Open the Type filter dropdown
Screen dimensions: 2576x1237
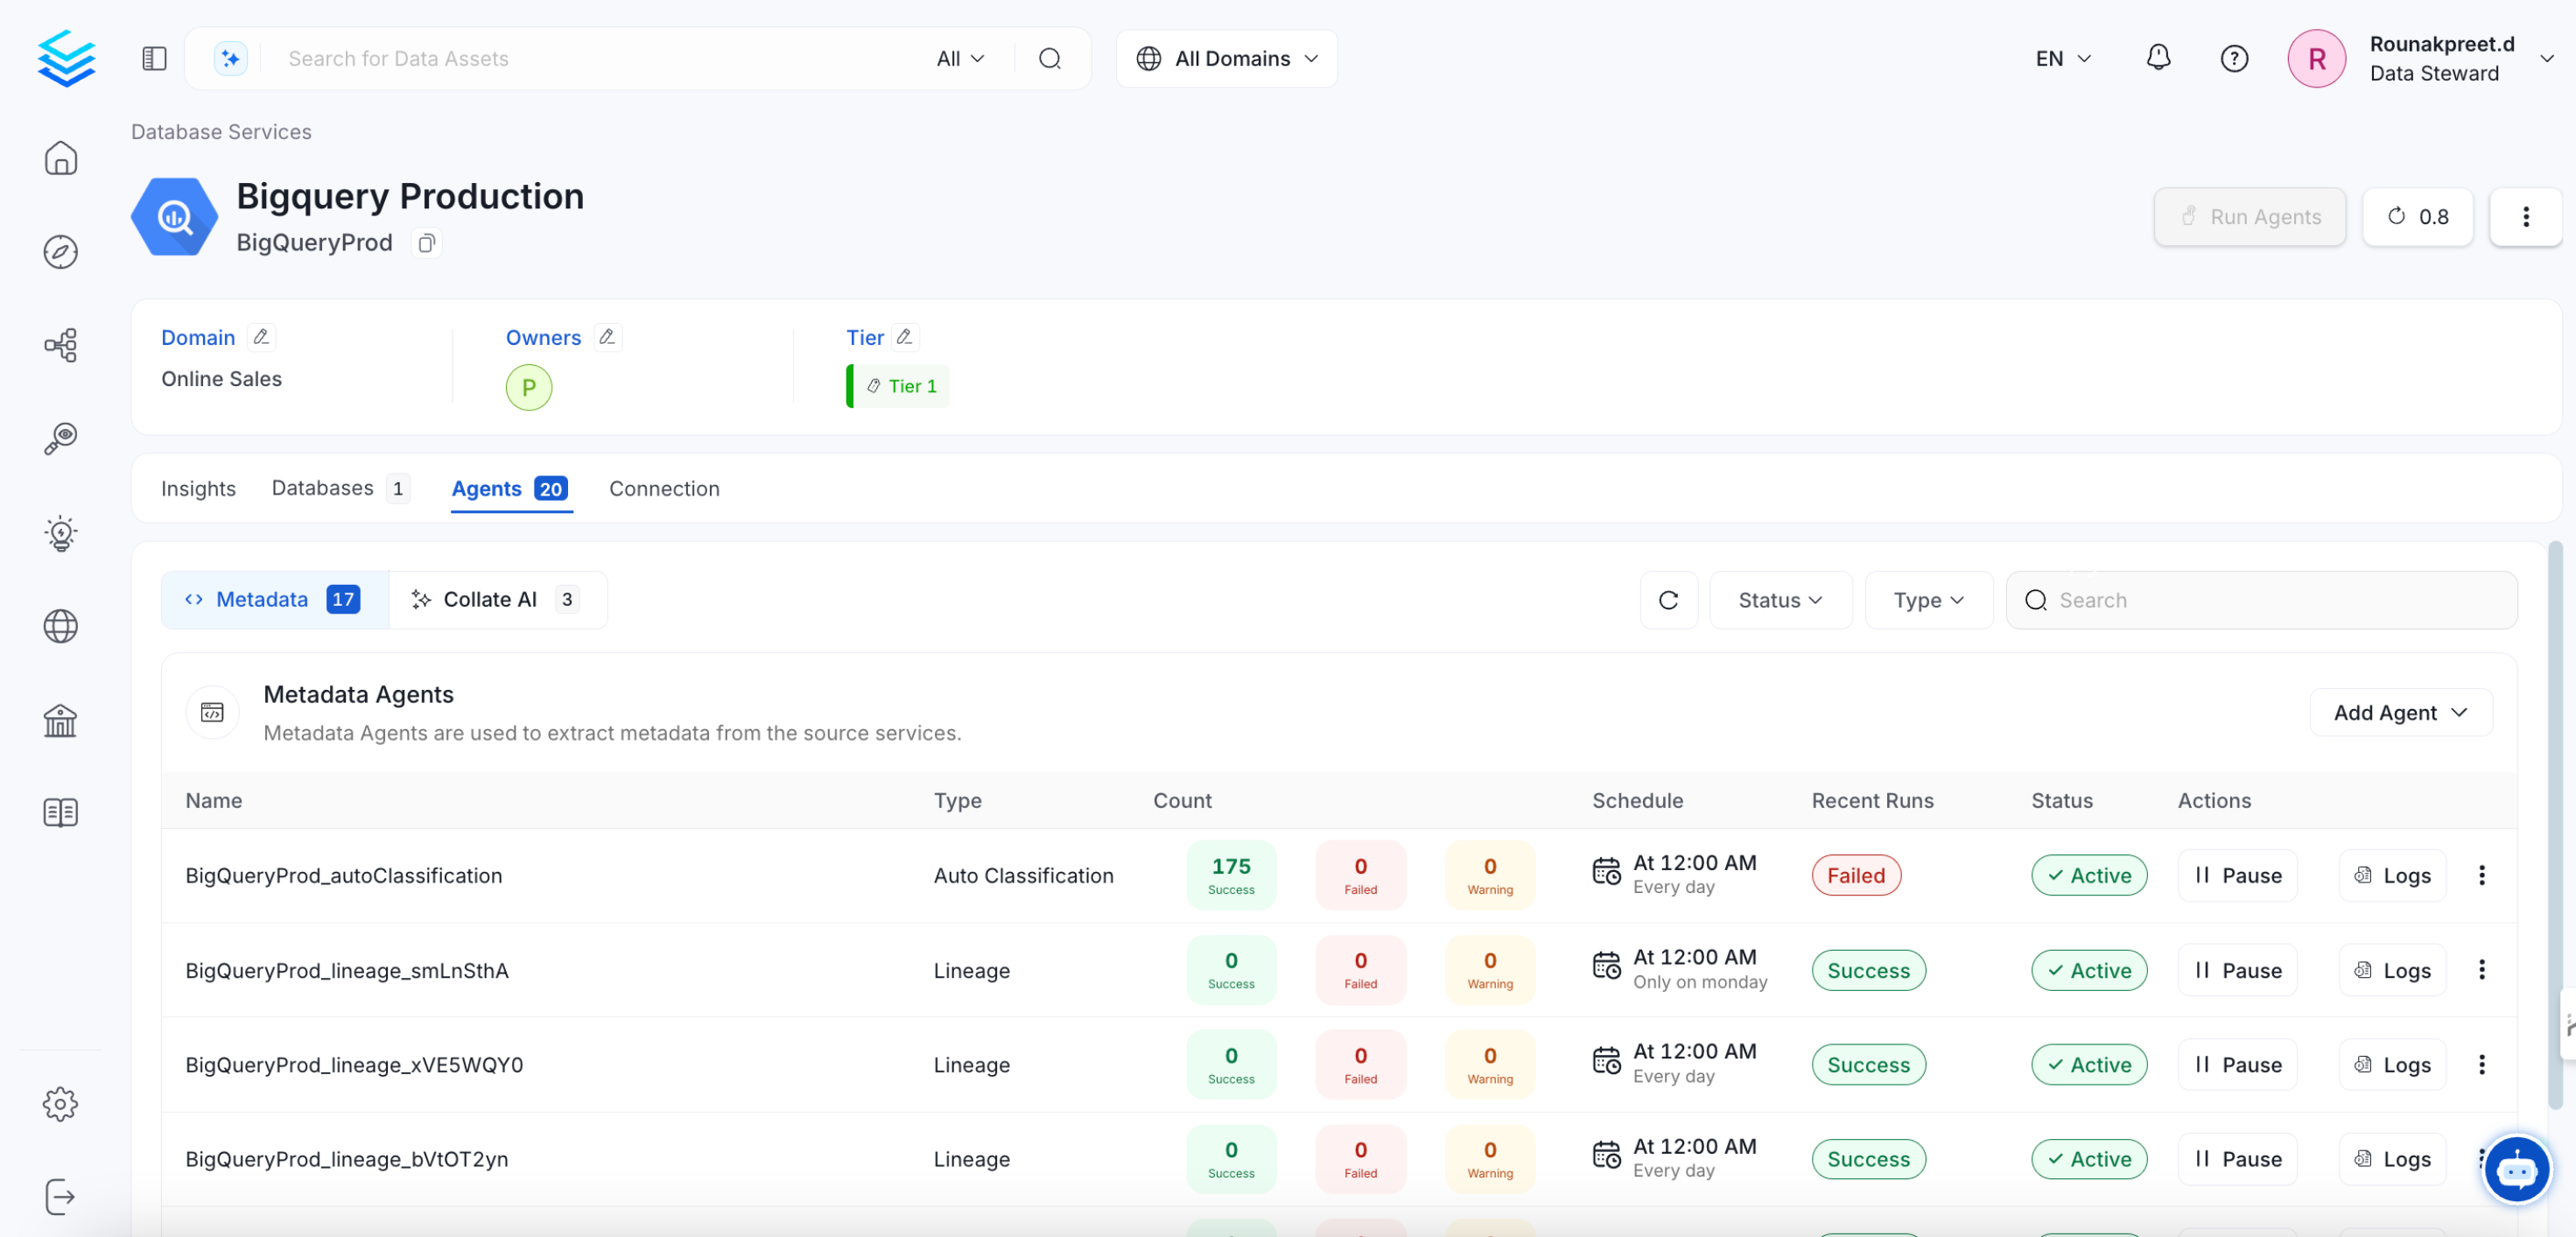click(1928, 600)
